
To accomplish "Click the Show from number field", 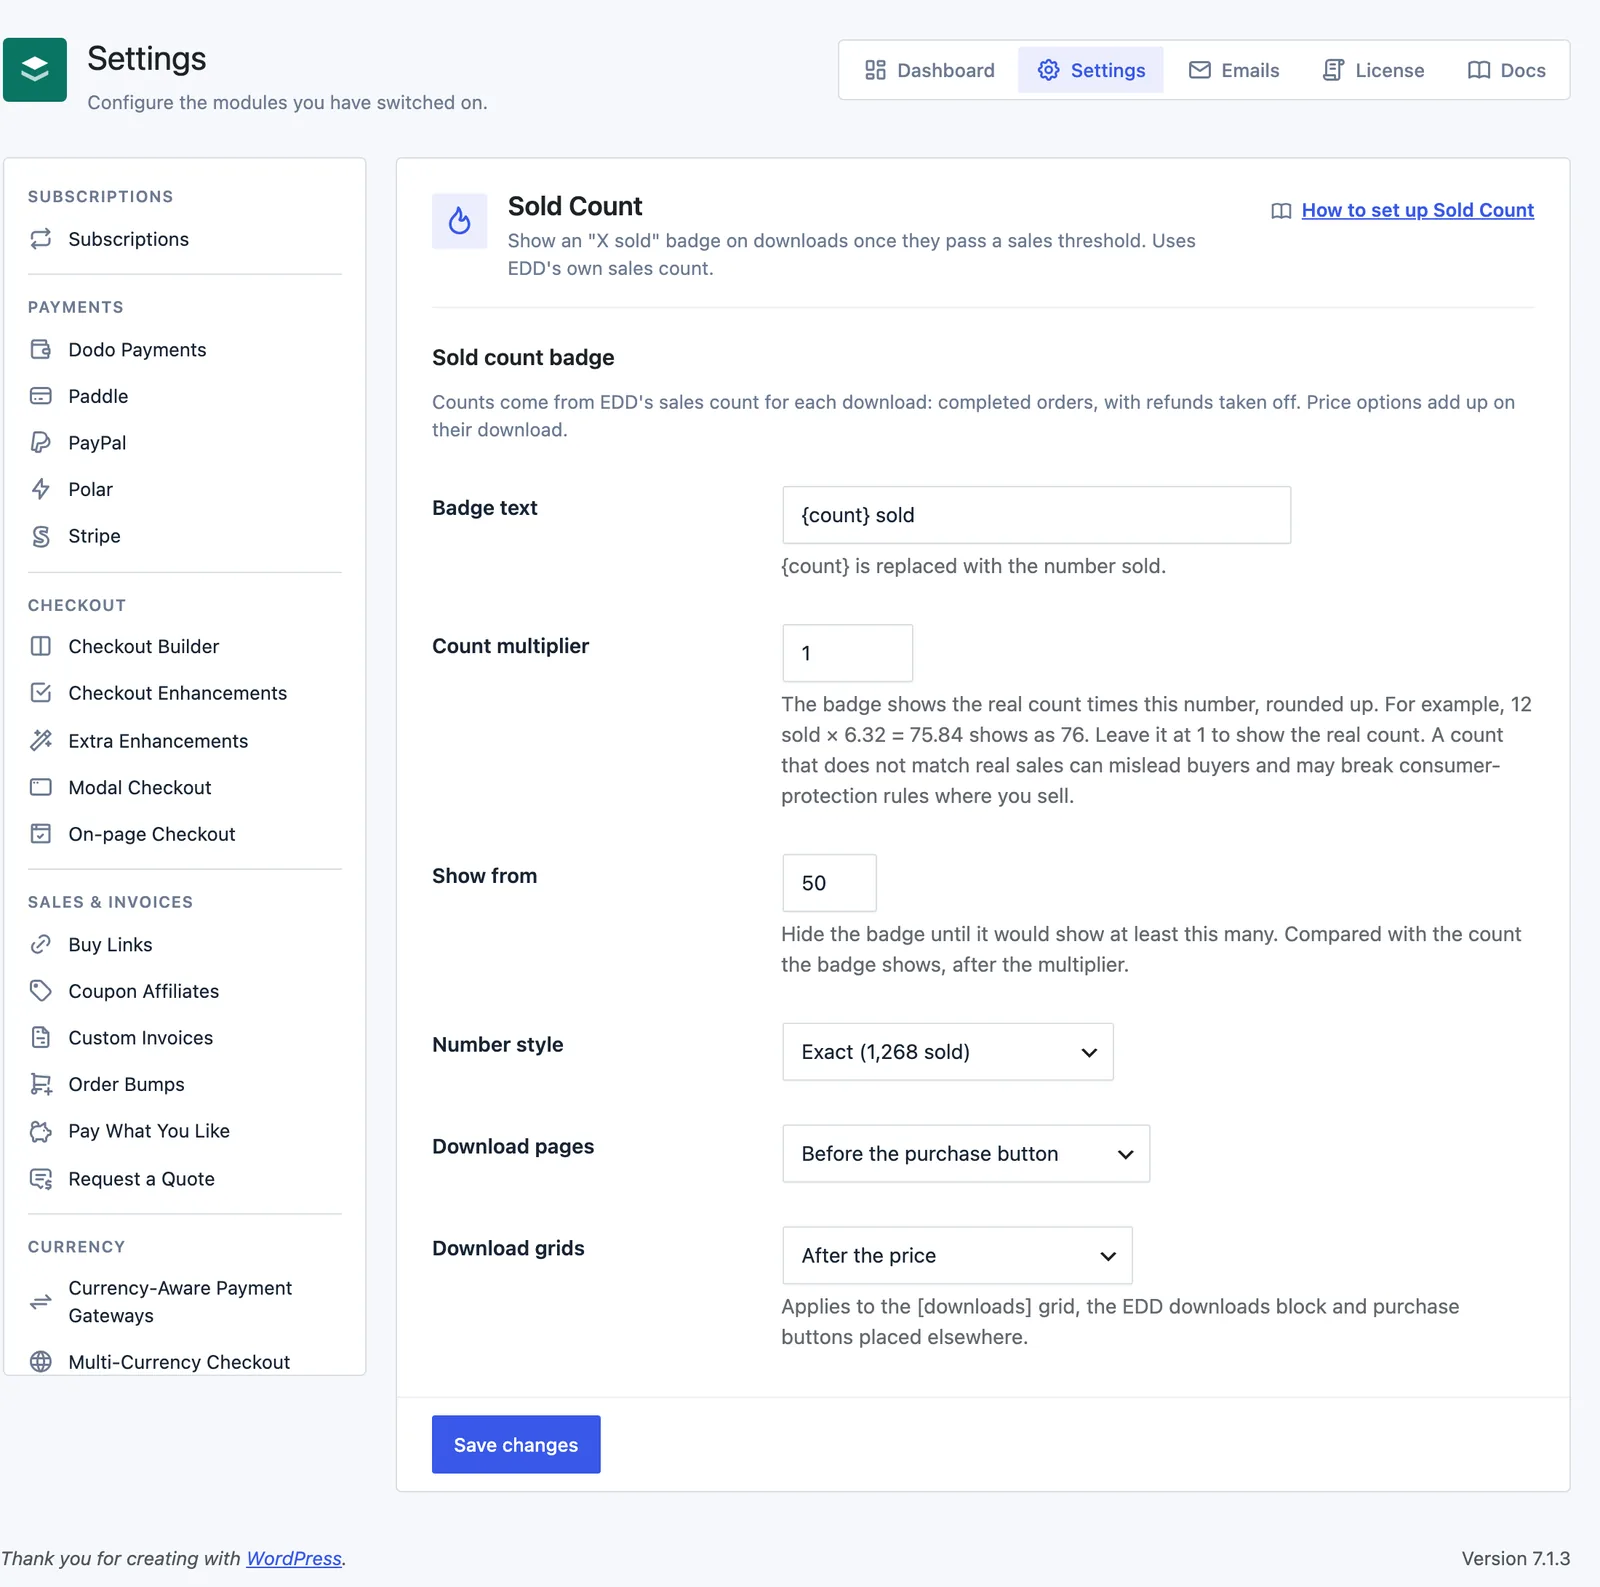I will coord(829,883).
